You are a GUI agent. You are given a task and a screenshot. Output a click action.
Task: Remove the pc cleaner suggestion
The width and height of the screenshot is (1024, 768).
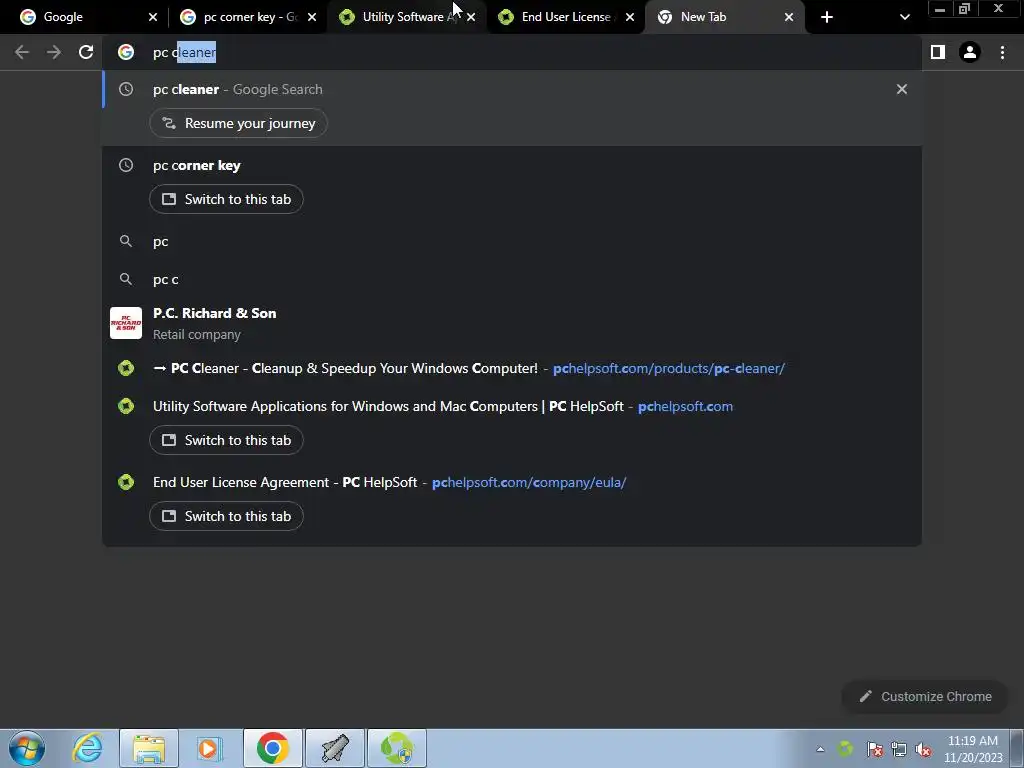point(902,89)
